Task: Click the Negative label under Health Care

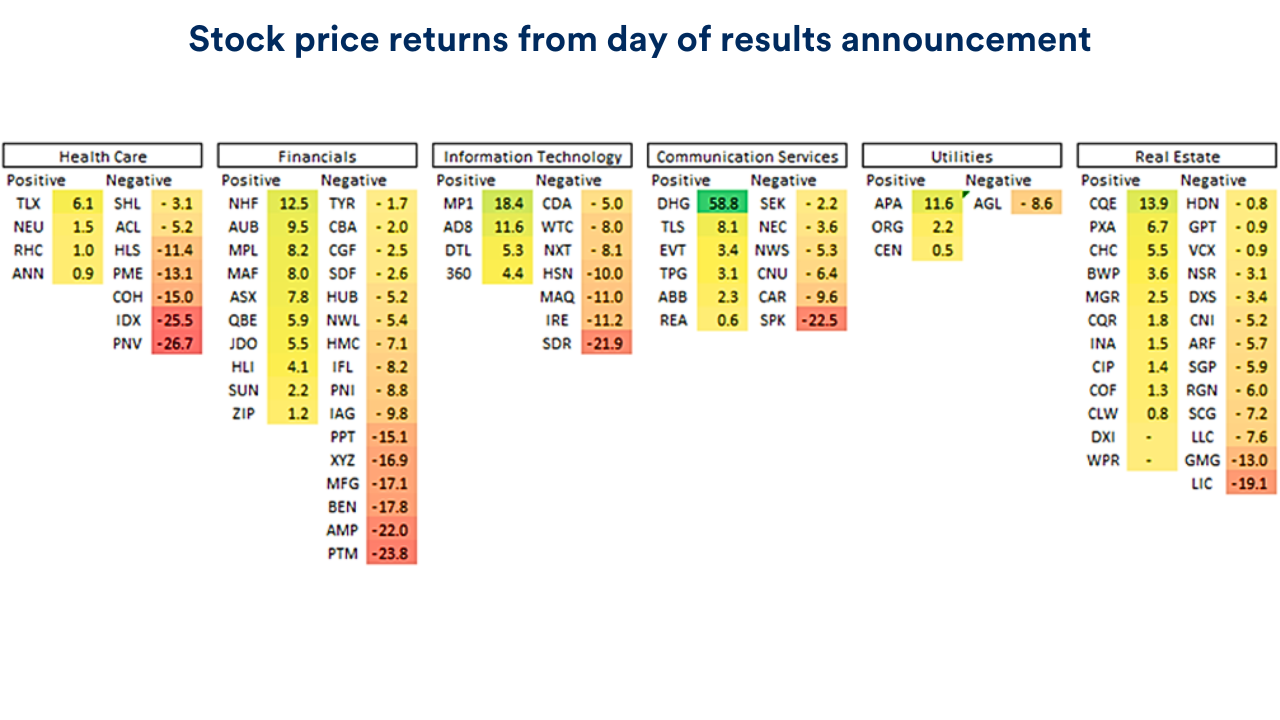Action: [139, 180]
